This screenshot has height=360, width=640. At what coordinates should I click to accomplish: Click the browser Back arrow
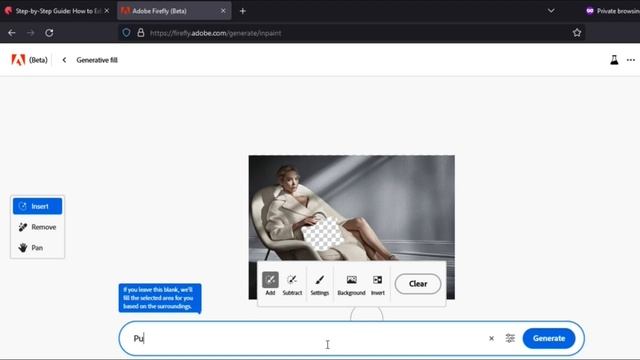[x=12, y=33]
